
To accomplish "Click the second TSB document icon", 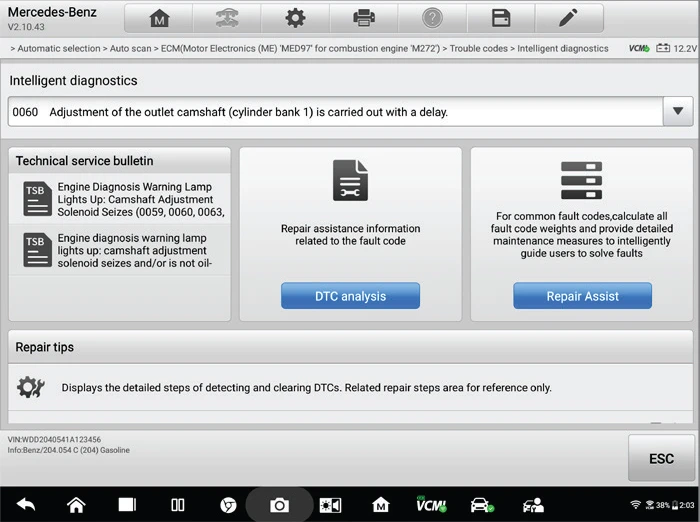I will coord(38,249).
